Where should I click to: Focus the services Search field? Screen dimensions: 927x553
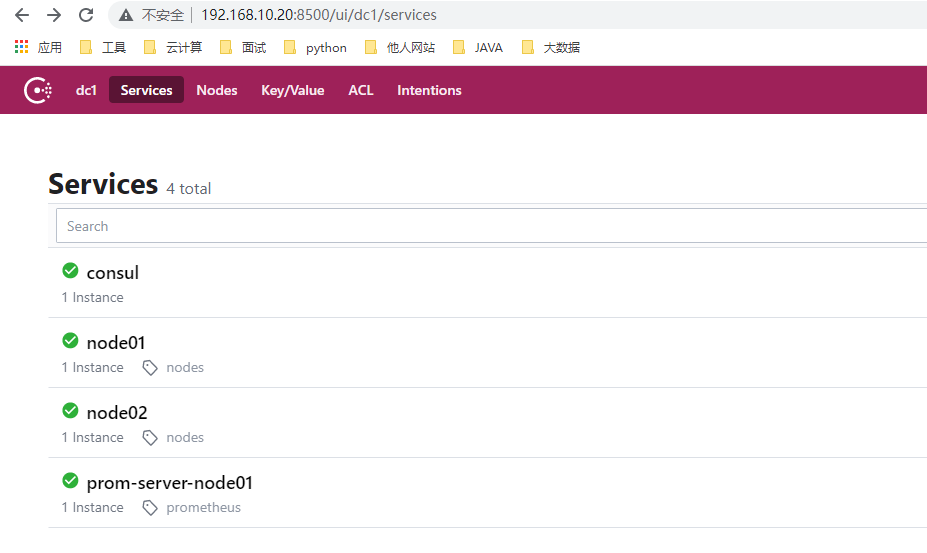coord(491,226)
